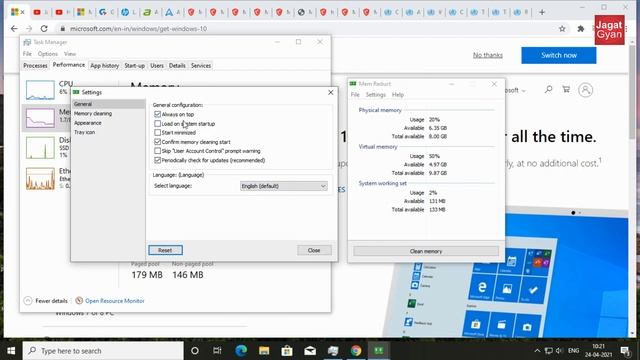Close the Settings dialog with X
This screenshot has width=640, height=360.
(331, 93)
